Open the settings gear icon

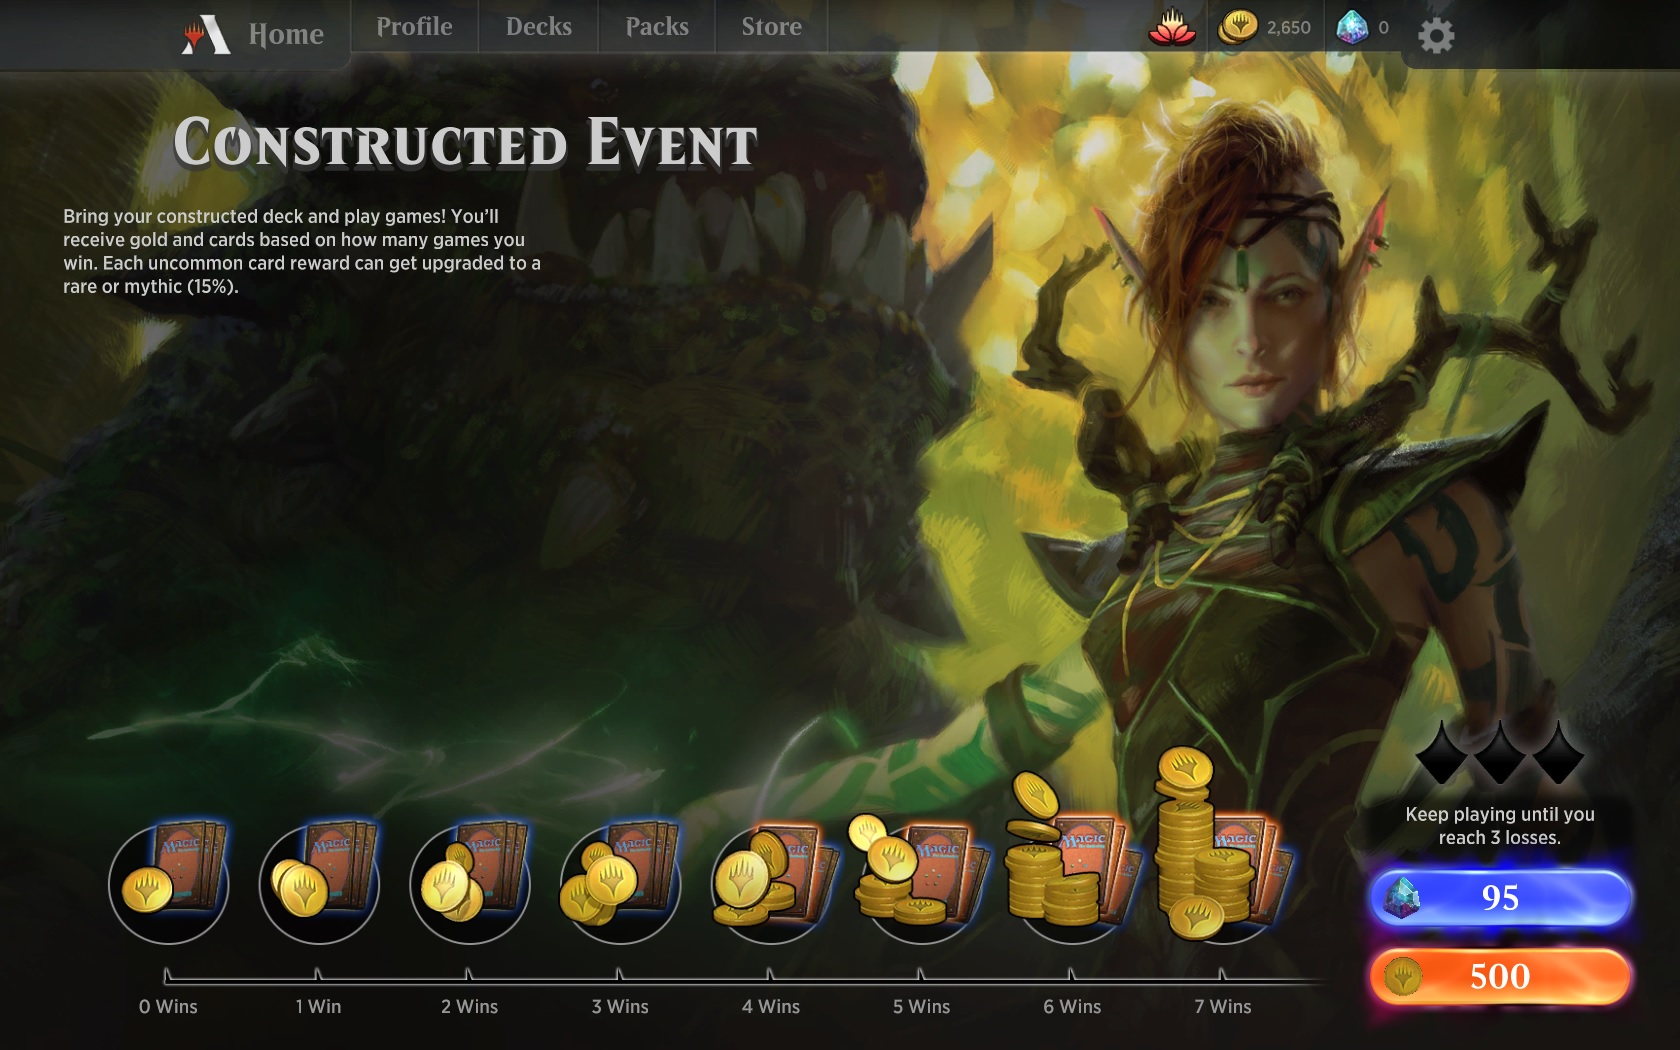(x=1436, y=37)
